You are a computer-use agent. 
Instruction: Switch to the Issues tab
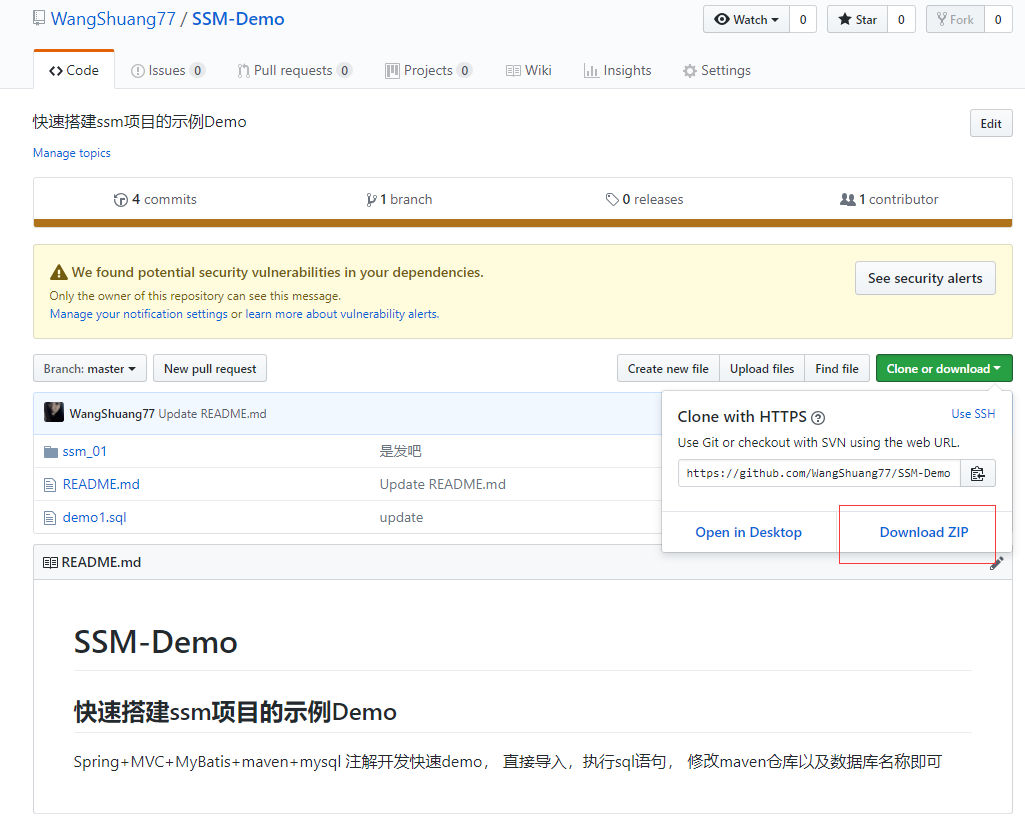[167, 70]
